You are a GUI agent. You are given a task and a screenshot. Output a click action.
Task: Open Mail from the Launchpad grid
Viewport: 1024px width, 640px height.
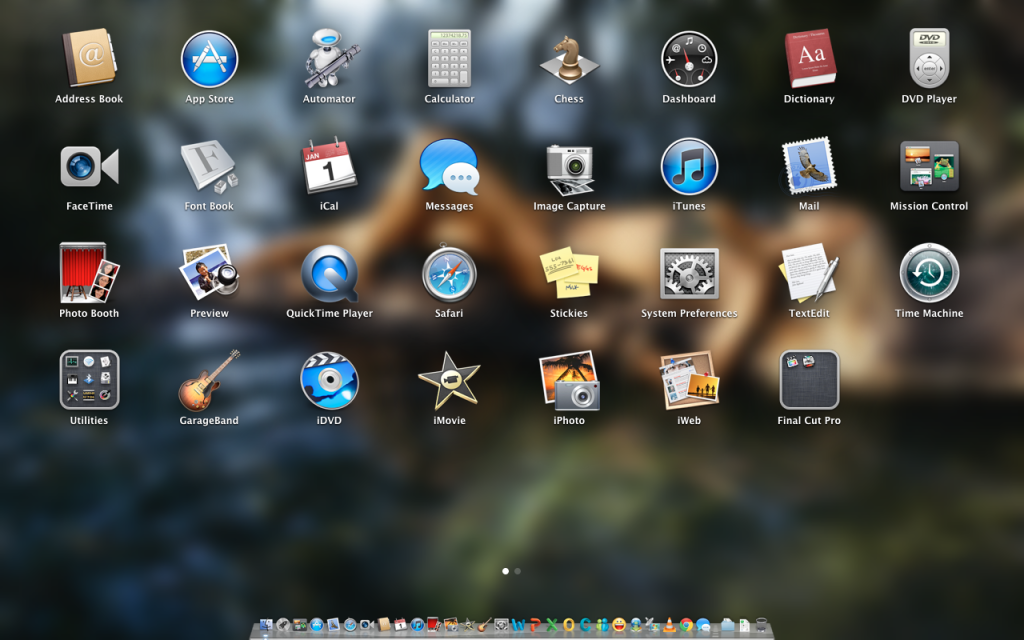pyautogui.click(x=809, y=166)
